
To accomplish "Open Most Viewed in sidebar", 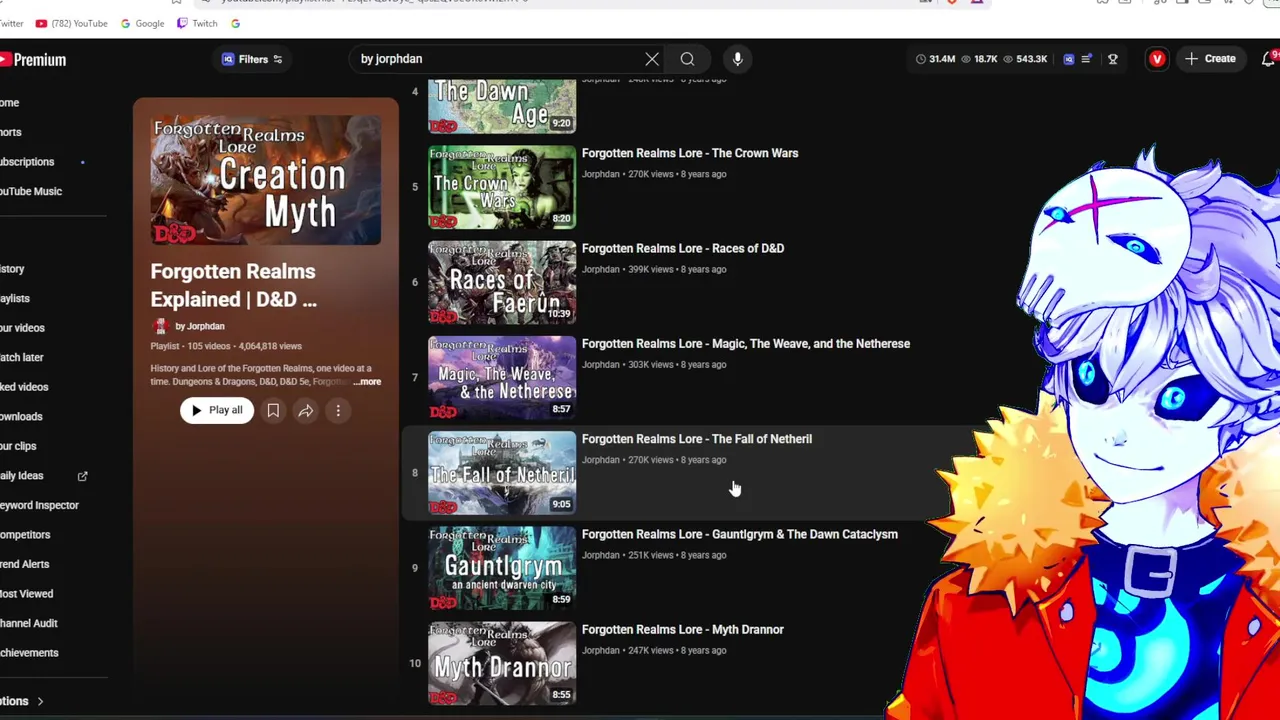I will tap(27, 593).
